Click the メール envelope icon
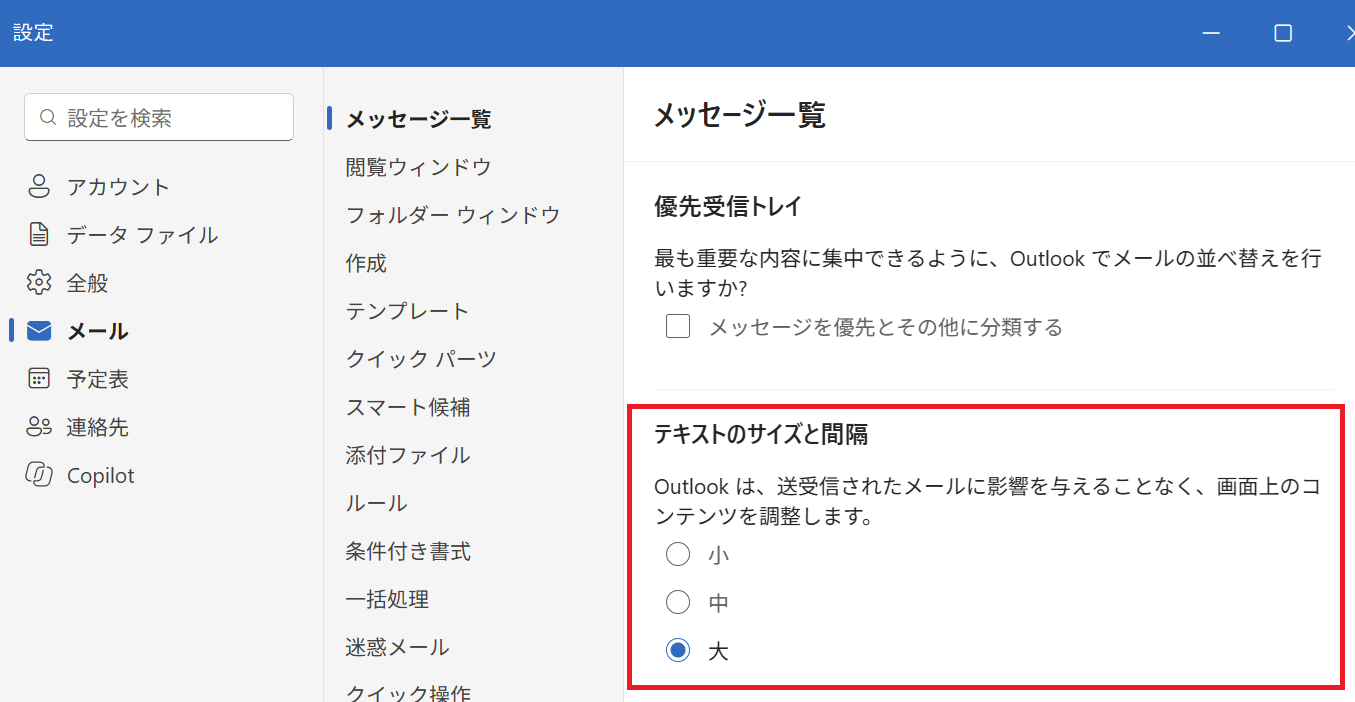The image size is (1355, 702). coord(39,331)
